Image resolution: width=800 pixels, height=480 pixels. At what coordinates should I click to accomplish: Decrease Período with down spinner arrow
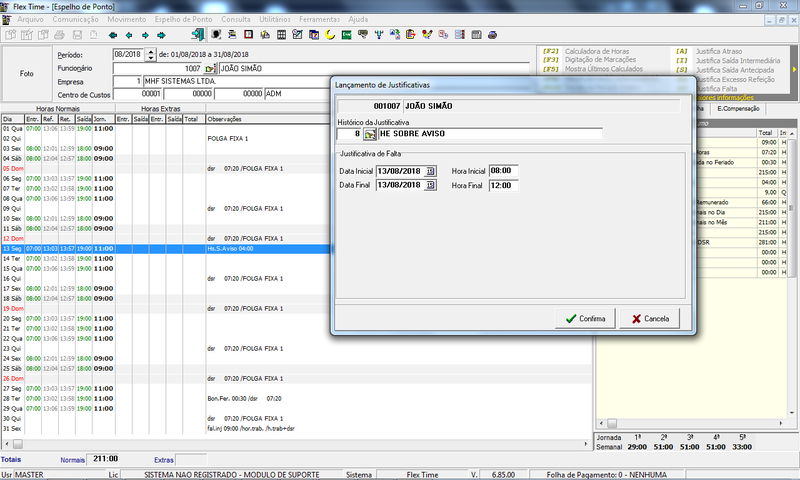point(151,58)
